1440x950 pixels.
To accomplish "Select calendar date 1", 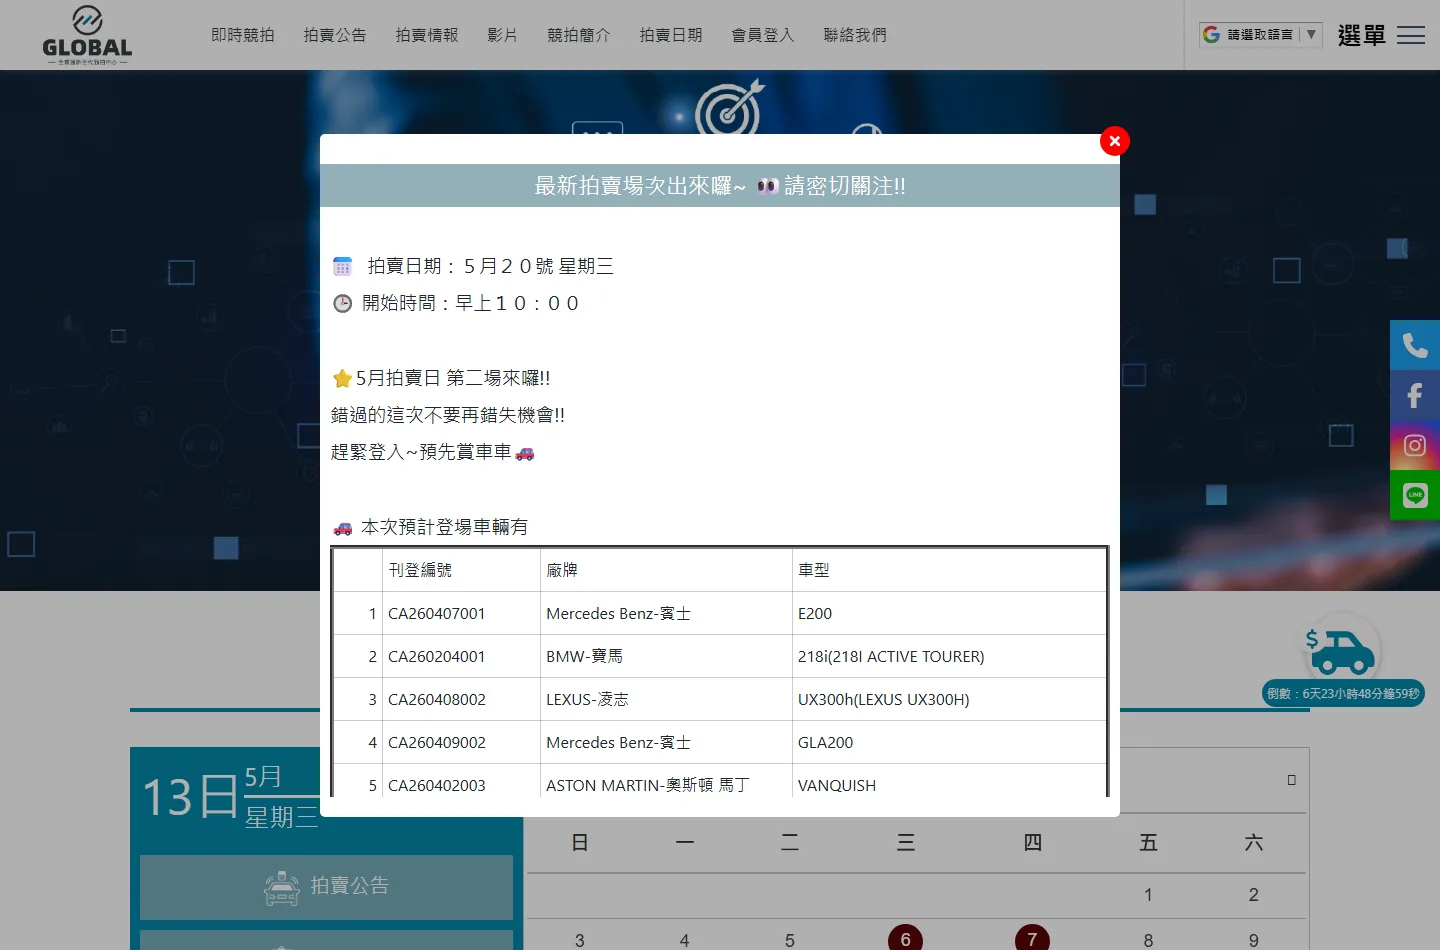I will tap(1148, 895).
